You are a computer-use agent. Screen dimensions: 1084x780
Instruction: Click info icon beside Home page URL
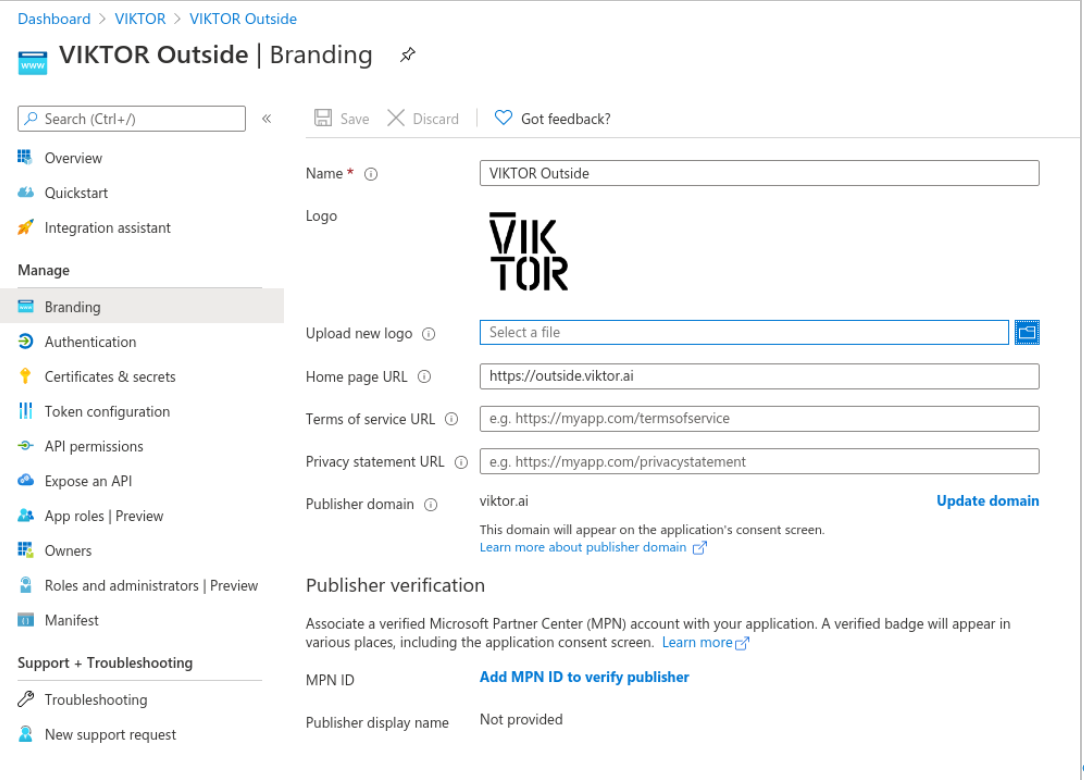click(424, 377)
